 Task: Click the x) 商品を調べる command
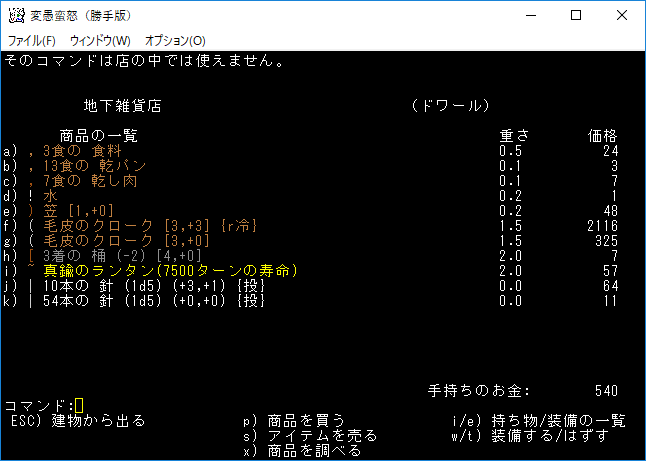coord(302,450)
